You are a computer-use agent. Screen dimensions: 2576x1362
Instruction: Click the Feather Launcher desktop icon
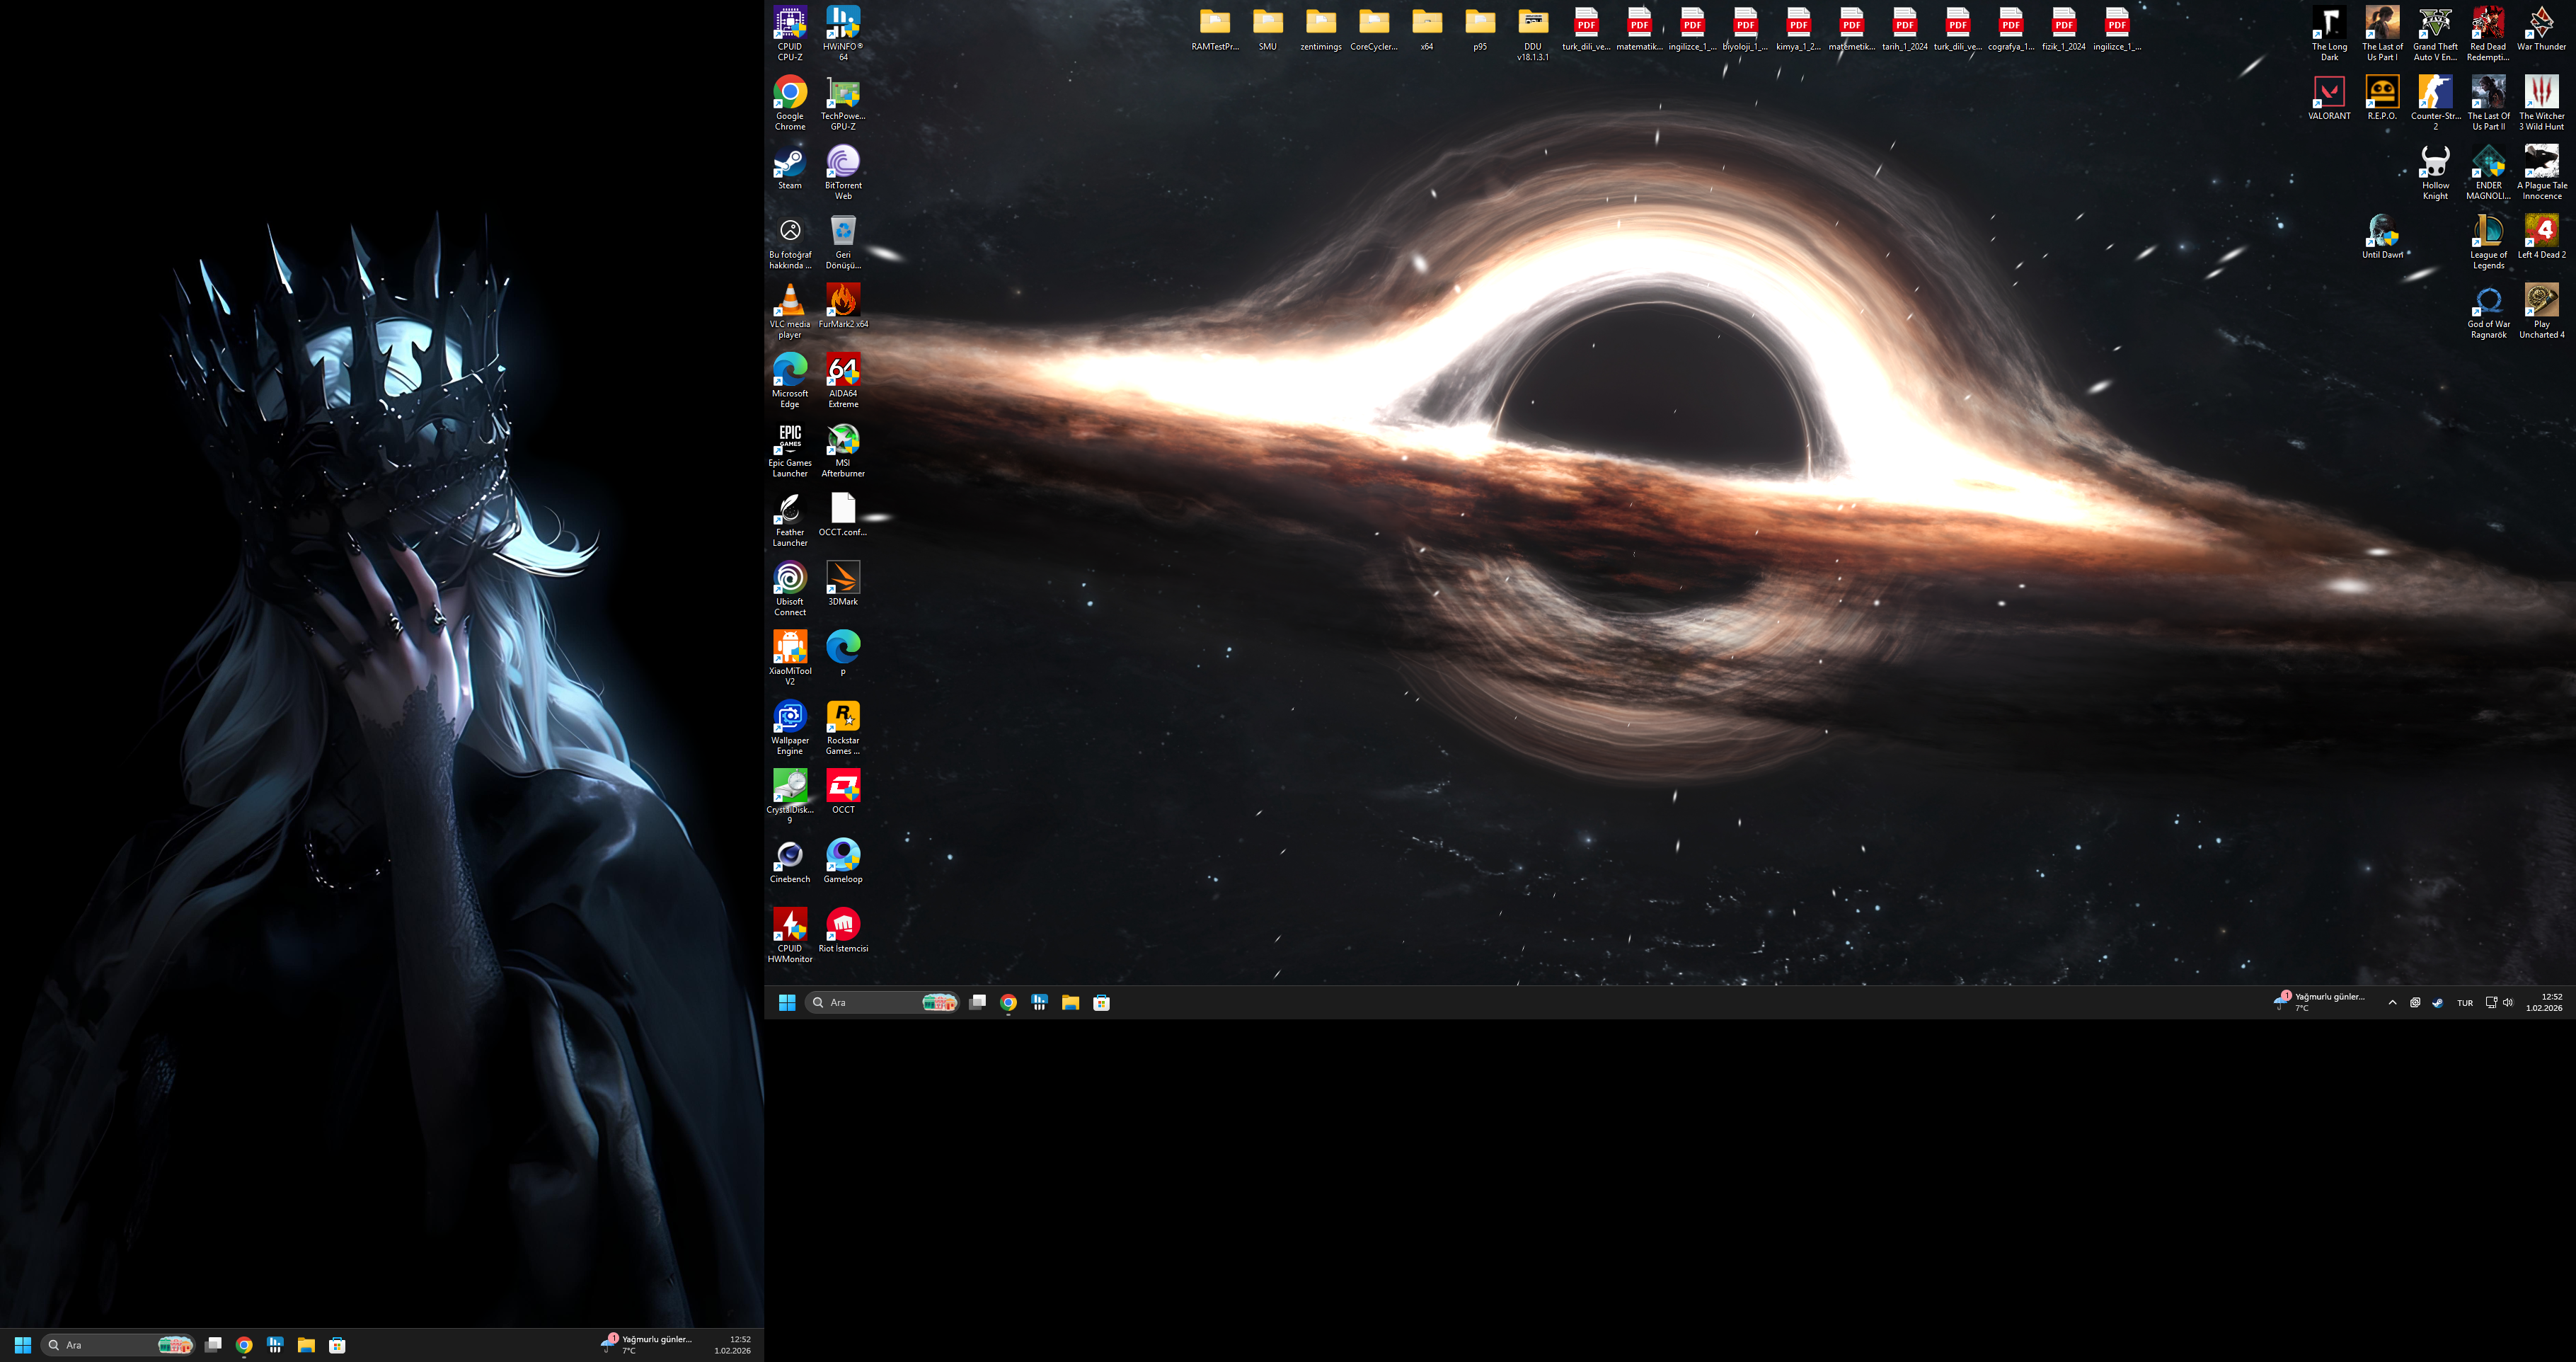790,519
